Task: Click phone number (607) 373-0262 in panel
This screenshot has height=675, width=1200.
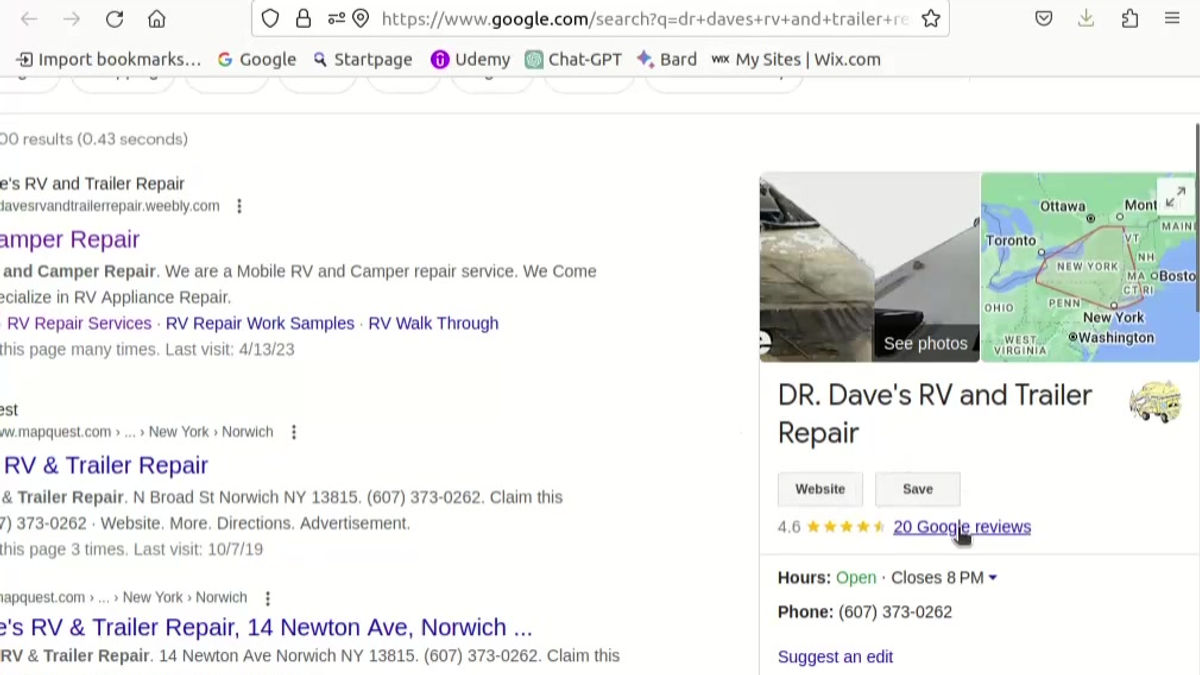Action: (x=895, y=612)
